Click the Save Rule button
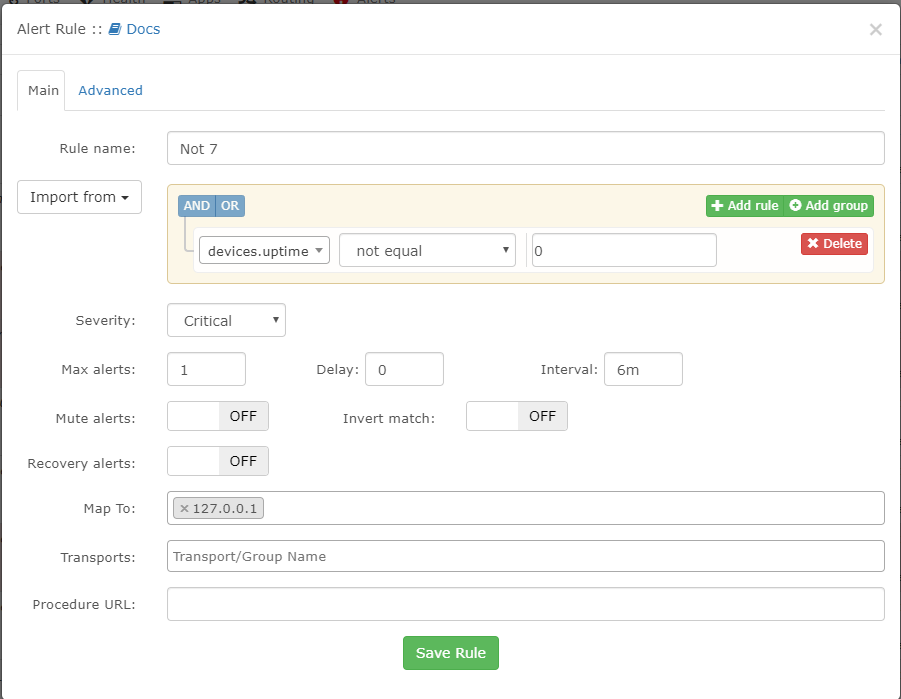The width and height of the screenshot is (901, 699). point(450,653)
